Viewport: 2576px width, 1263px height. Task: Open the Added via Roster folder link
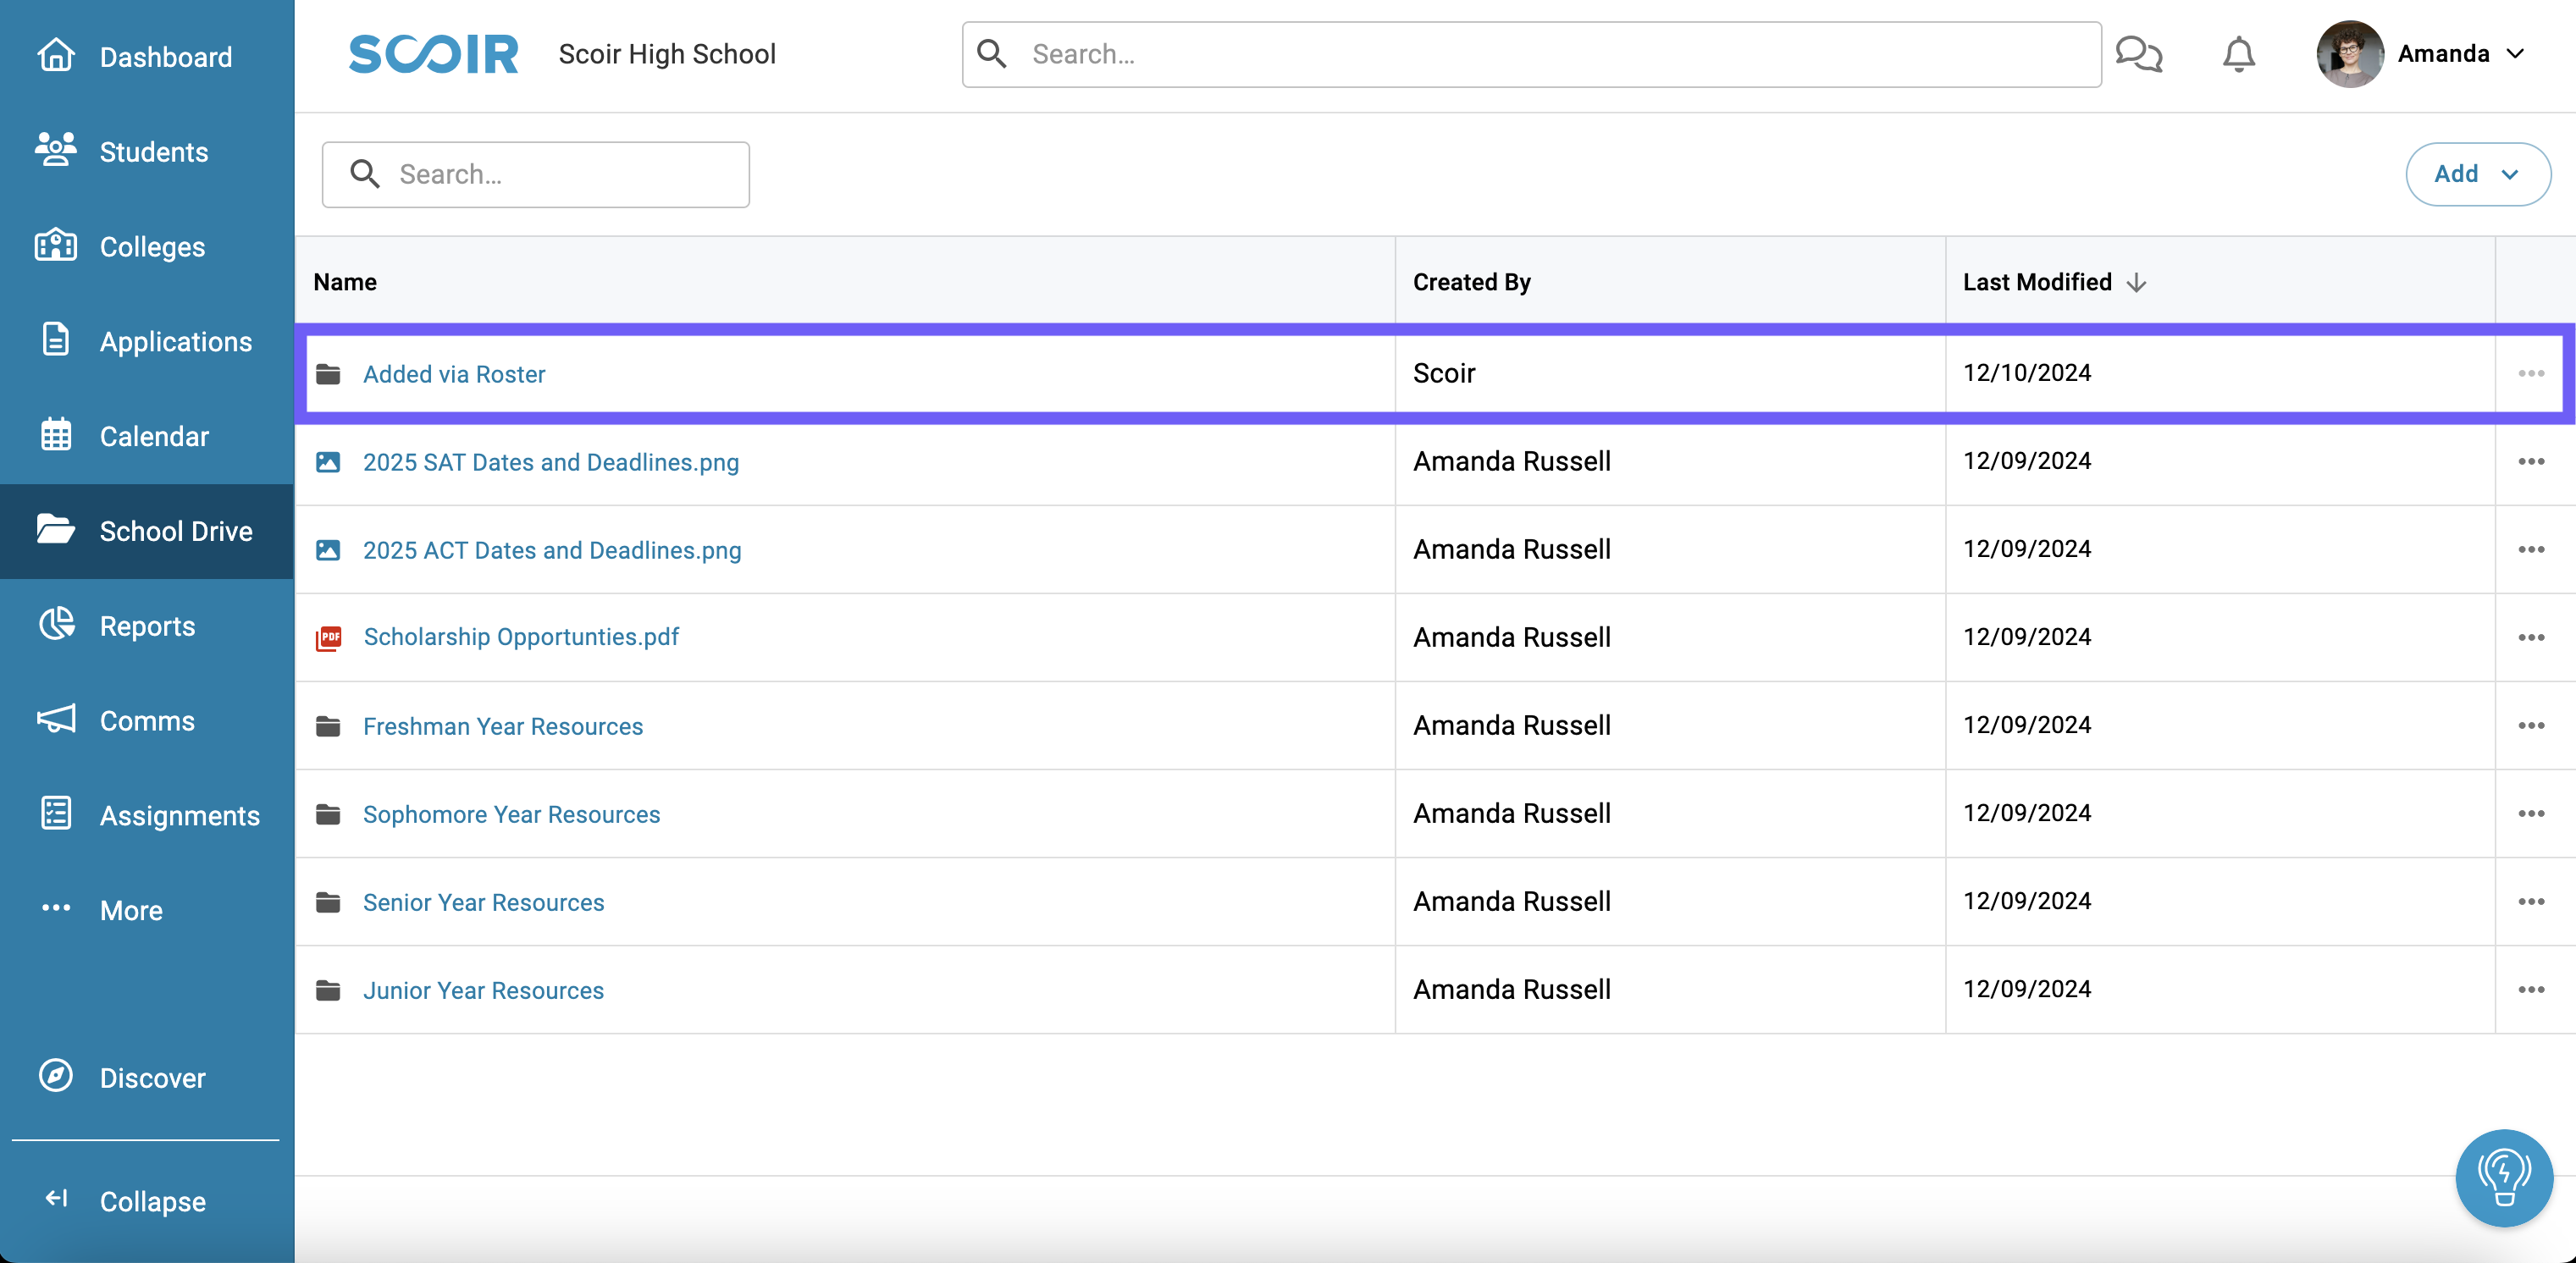[x=454, y=374]
